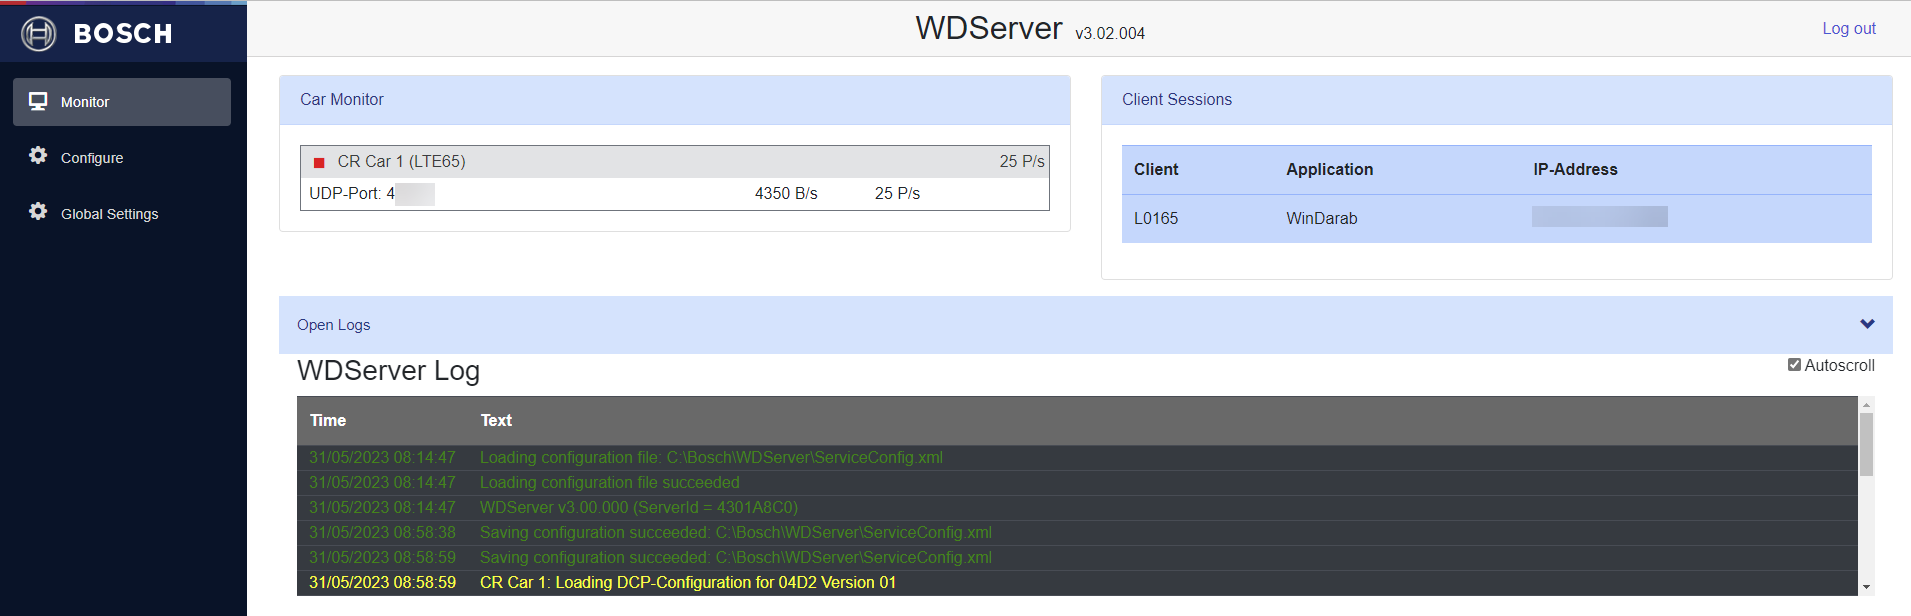Open the Configure menu item
Viewport: 1911px width, 616px height.
[x=122, y=158]
